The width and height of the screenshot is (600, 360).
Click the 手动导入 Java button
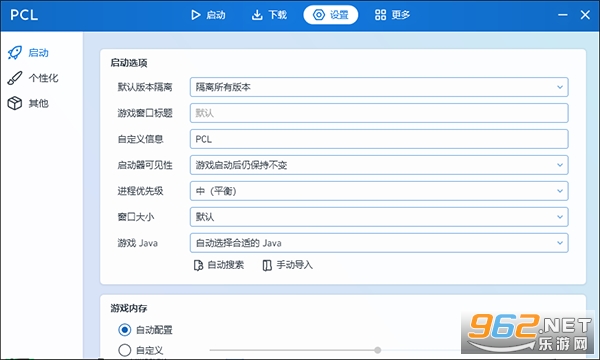(x=288, y=265)
